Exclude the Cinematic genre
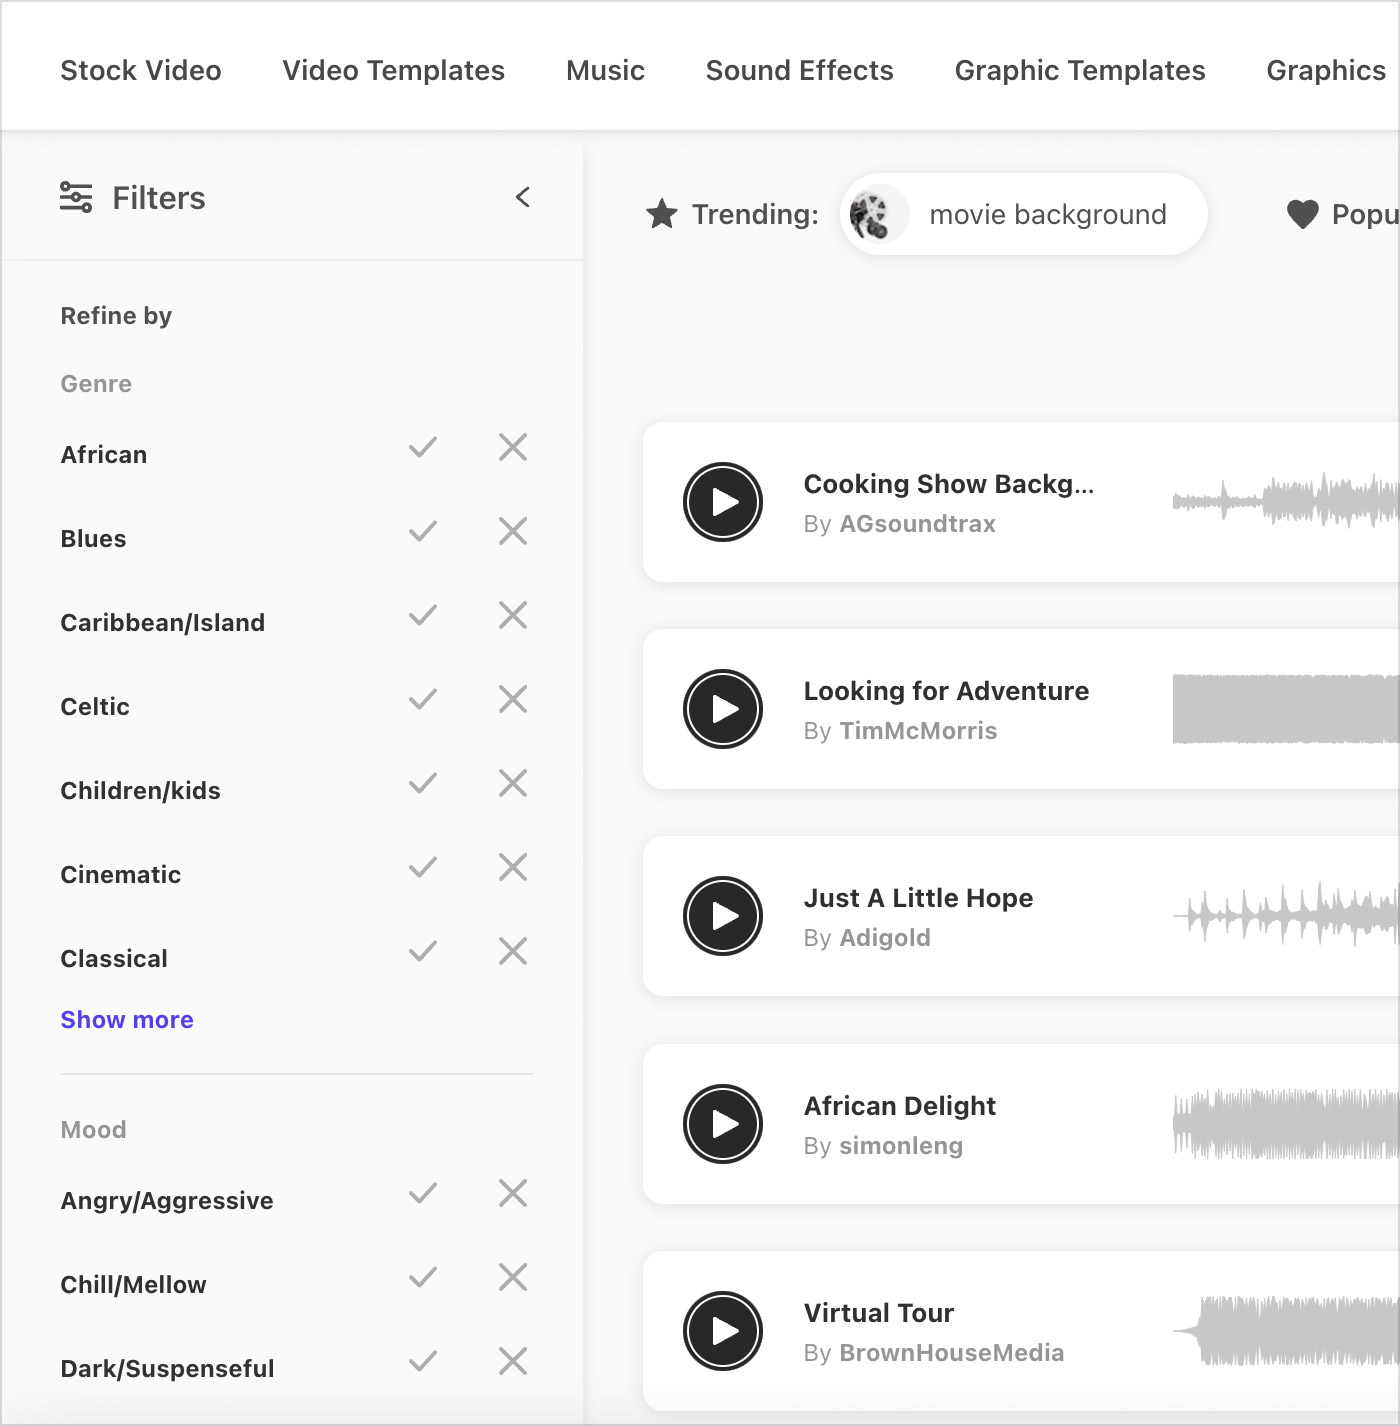Viewport: 1400px width, 1426px height. coord(511,867)
